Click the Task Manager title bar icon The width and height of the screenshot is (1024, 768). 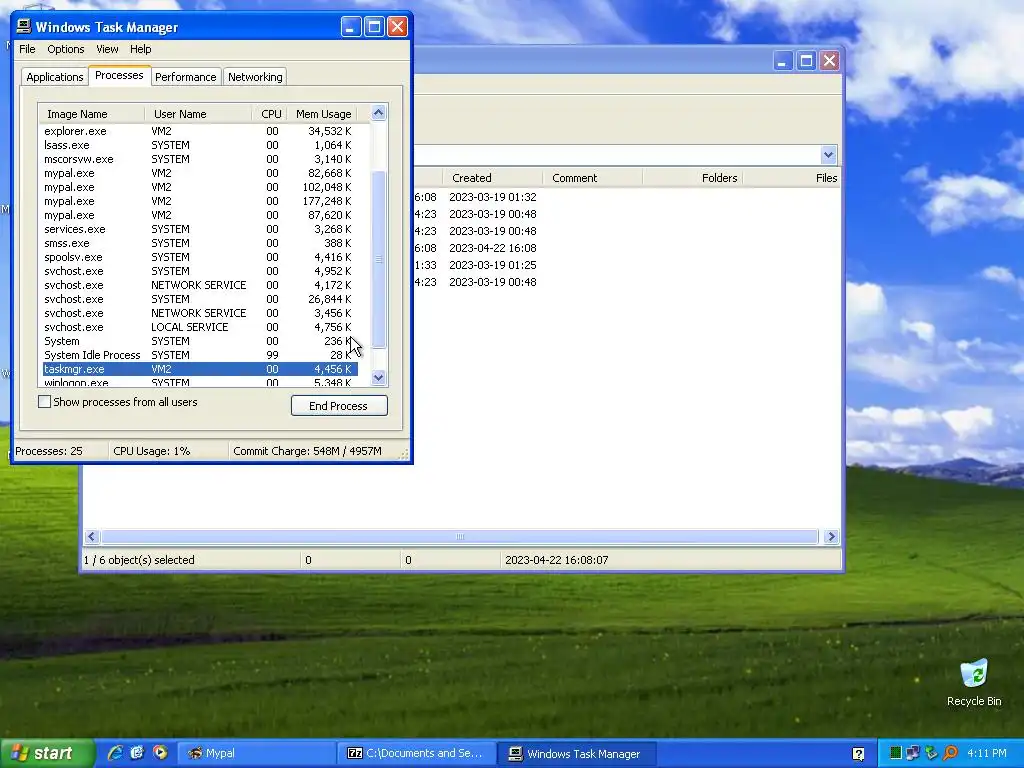pos(24,26)
